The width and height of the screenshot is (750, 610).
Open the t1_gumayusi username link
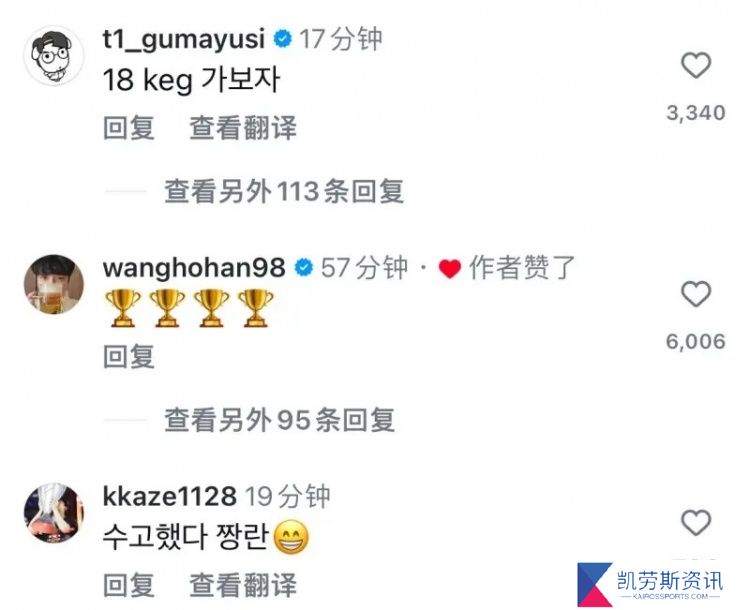pyautogui.click(x=184, y=40)
